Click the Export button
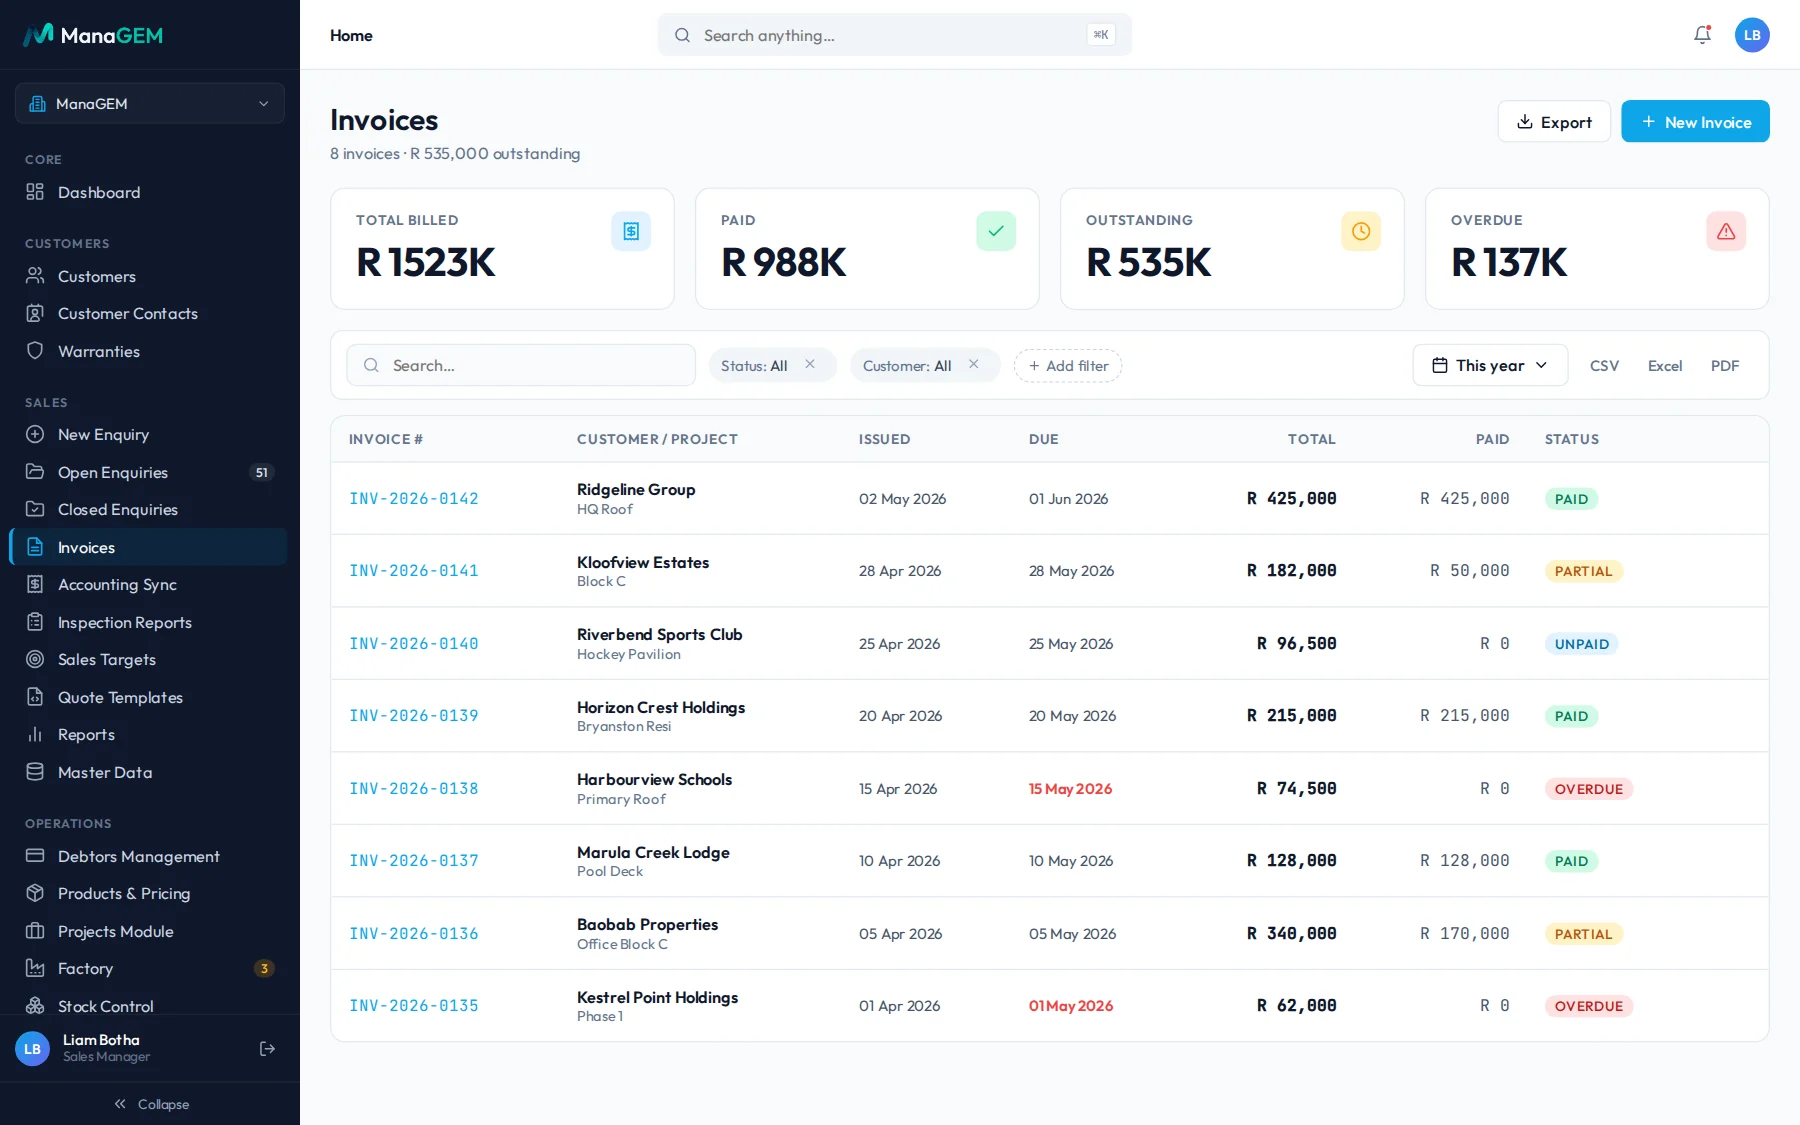Screen dimensions: 1800x1125 (1554, 121)
